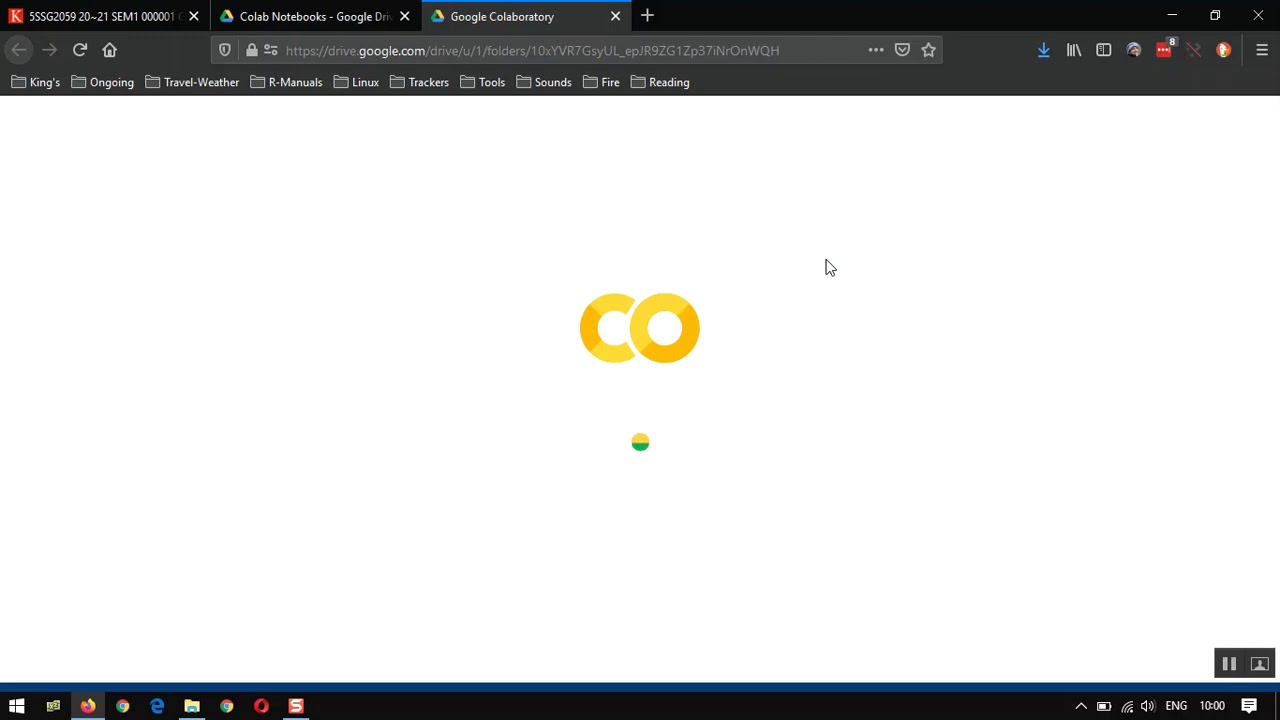Open first Chrome taskbar icon

point(123,706)
